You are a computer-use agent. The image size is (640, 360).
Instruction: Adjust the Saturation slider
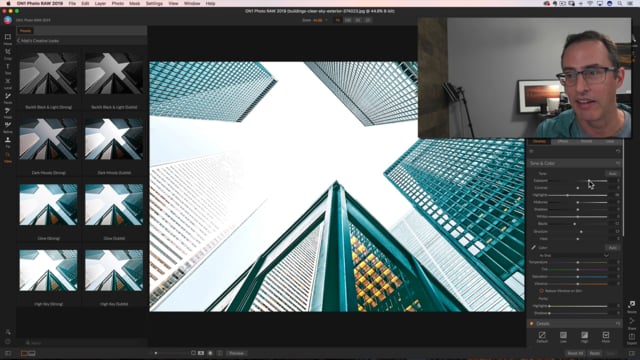[x=578, y=277]
